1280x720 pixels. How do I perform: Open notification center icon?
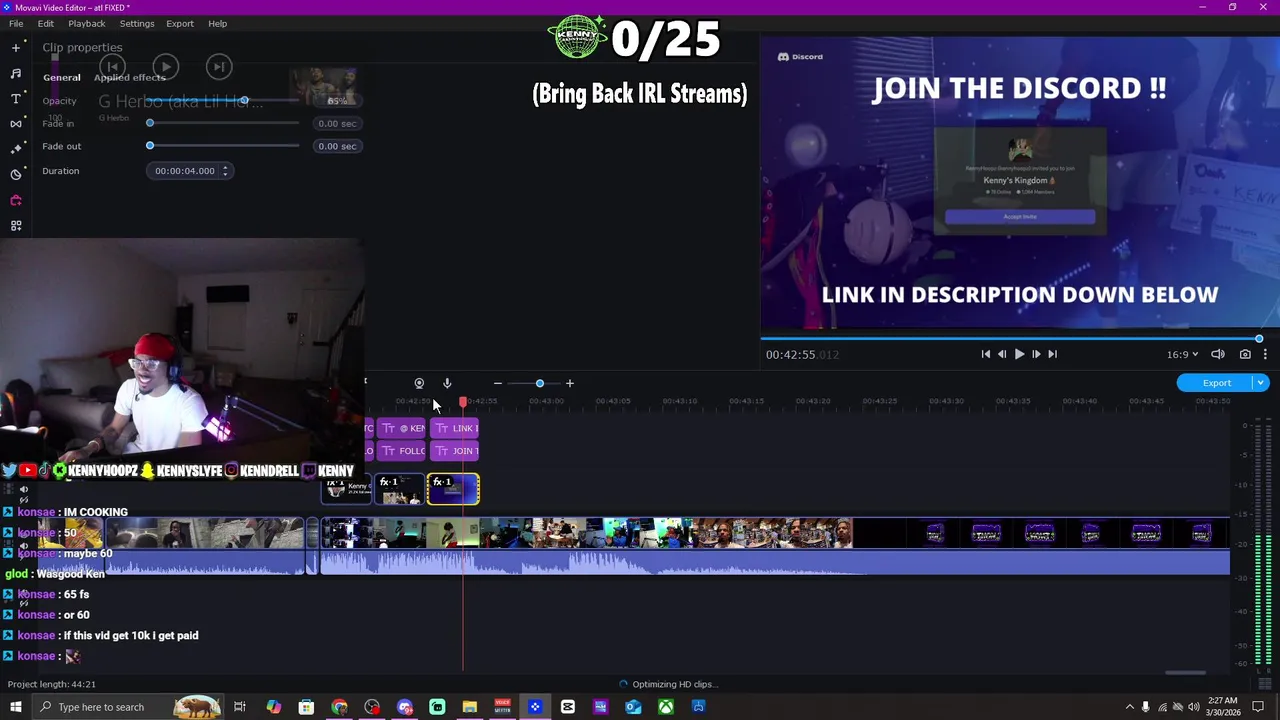[1259, 707]
